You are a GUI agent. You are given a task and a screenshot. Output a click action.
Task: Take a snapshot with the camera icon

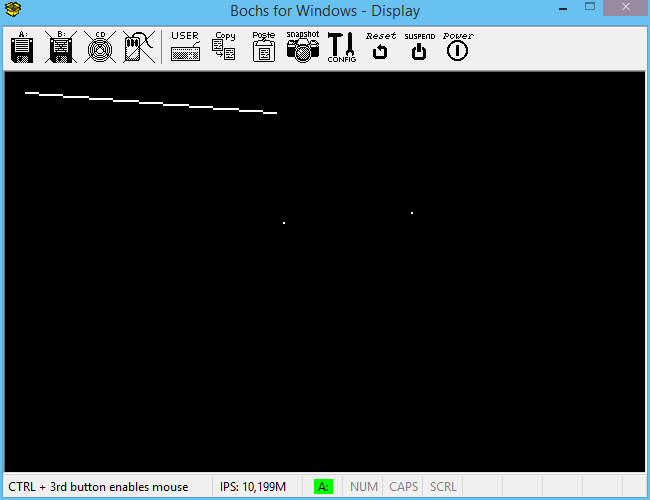[x=303, y=47]
